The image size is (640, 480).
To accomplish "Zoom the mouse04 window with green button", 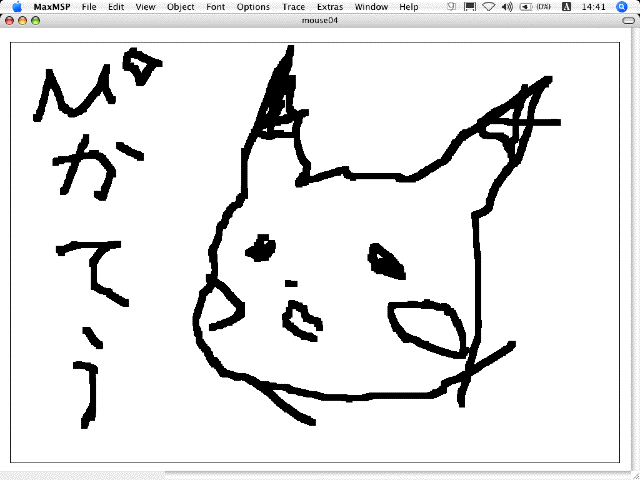I will [x=36, y=20].
